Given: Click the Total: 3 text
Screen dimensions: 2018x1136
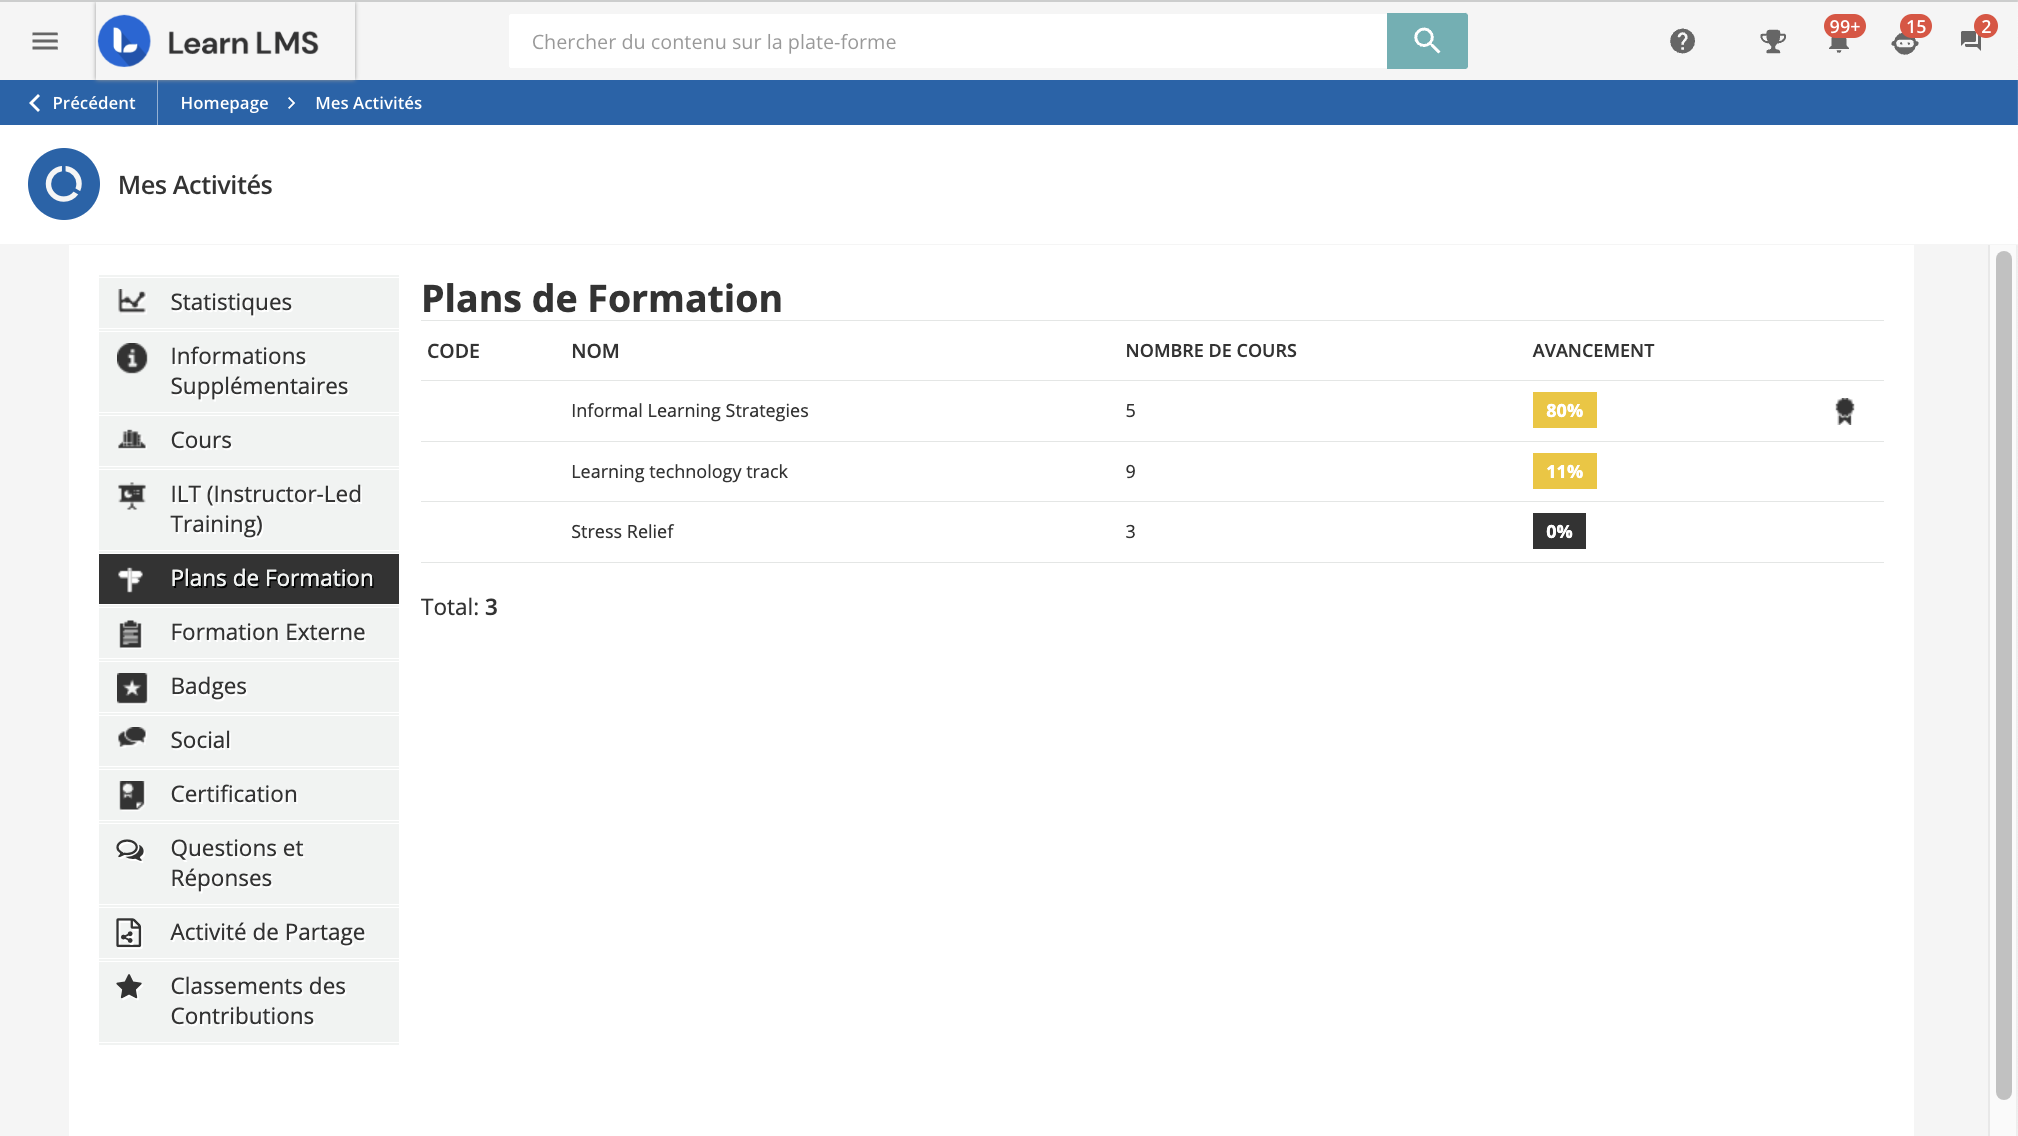Looking at the screenshot, I should (459, 607).
